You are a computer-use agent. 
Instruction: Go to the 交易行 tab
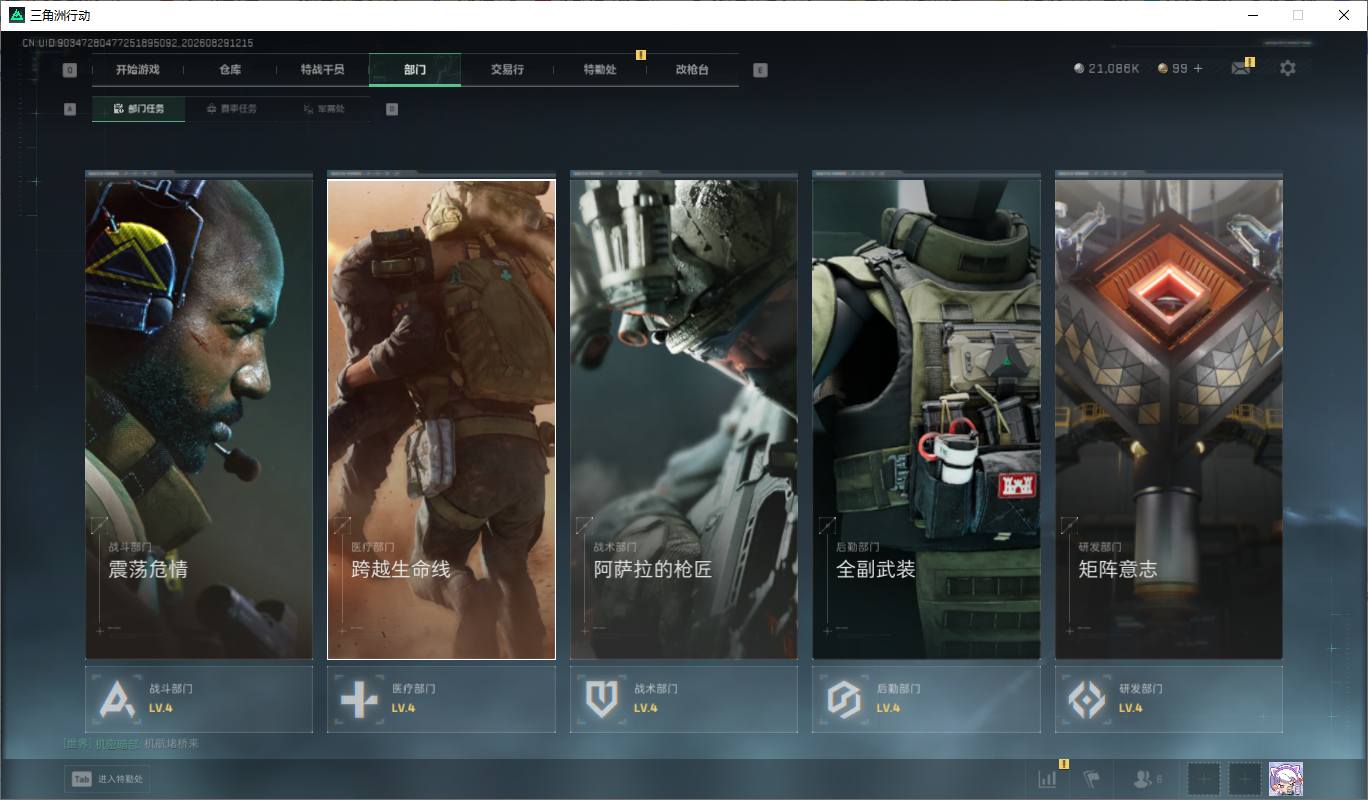(x=507, y=70)
